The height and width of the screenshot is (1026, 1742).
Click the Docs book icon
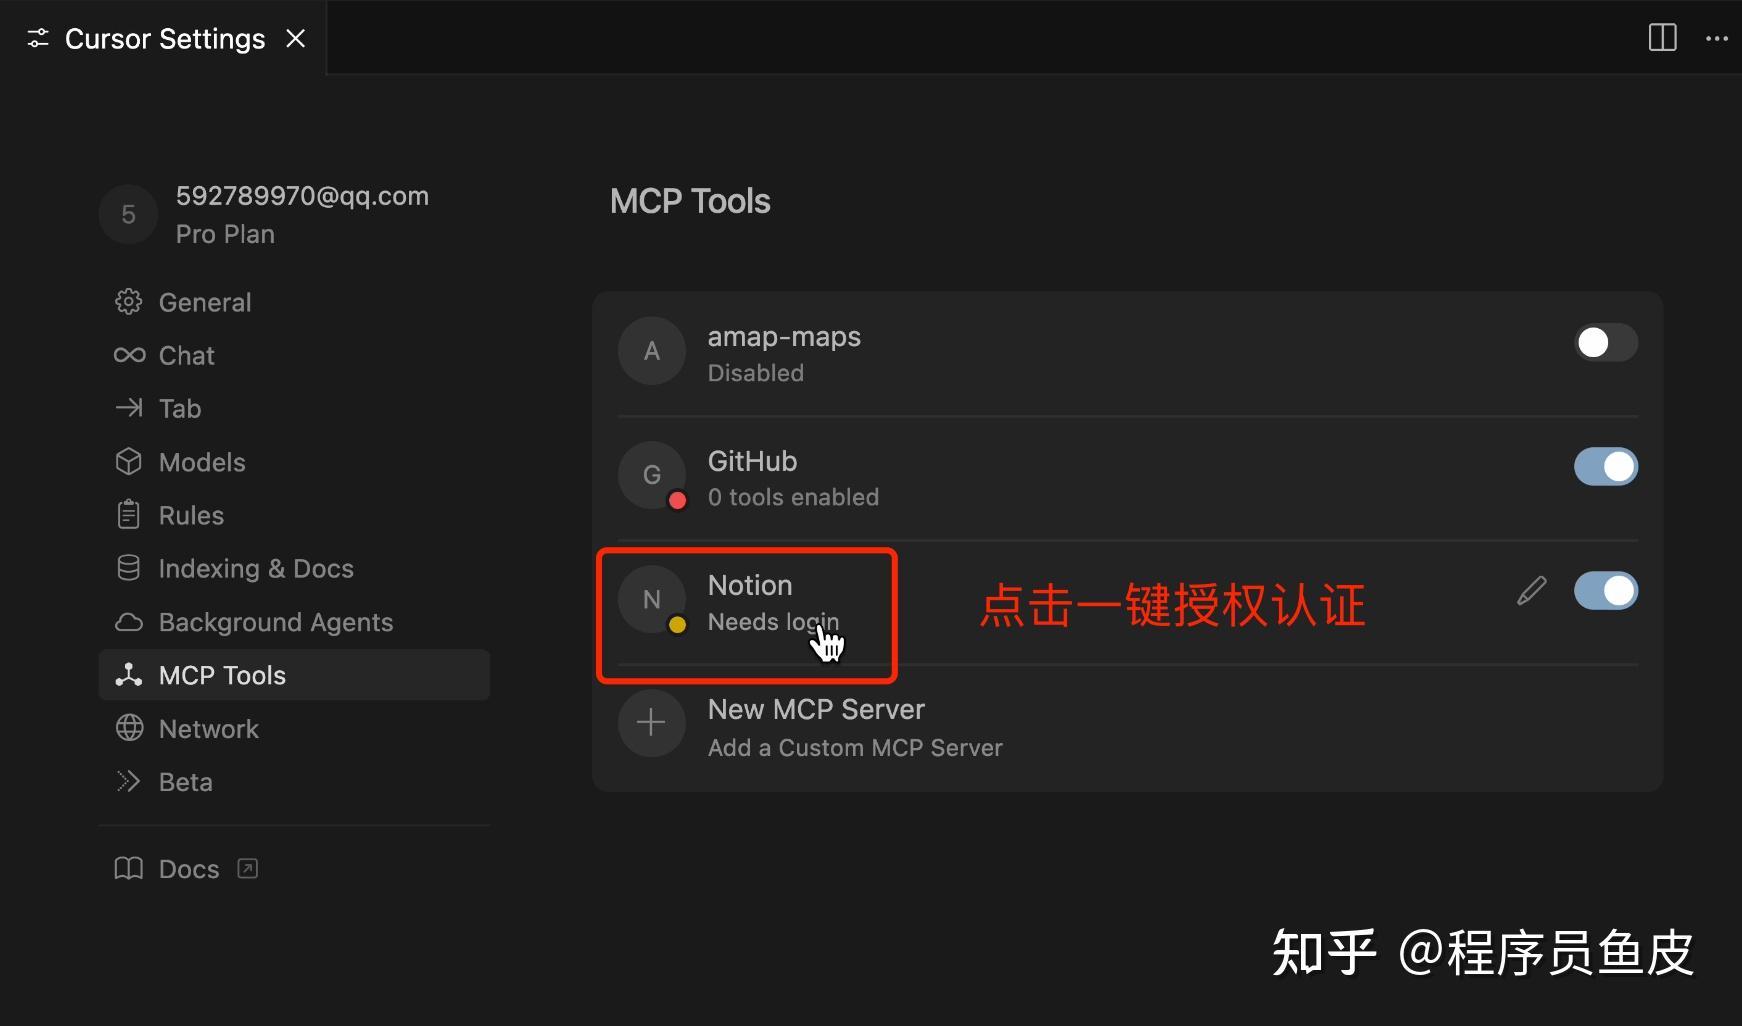(129, 868)
